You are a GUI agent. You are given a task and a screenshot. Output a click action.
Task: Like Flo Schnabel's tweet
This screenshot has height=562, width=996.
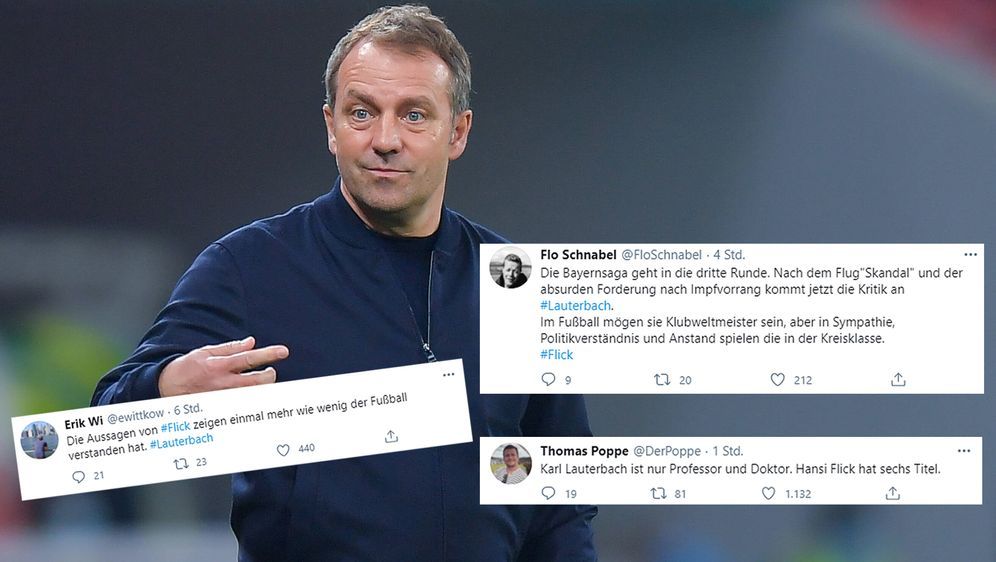point(777,379)
